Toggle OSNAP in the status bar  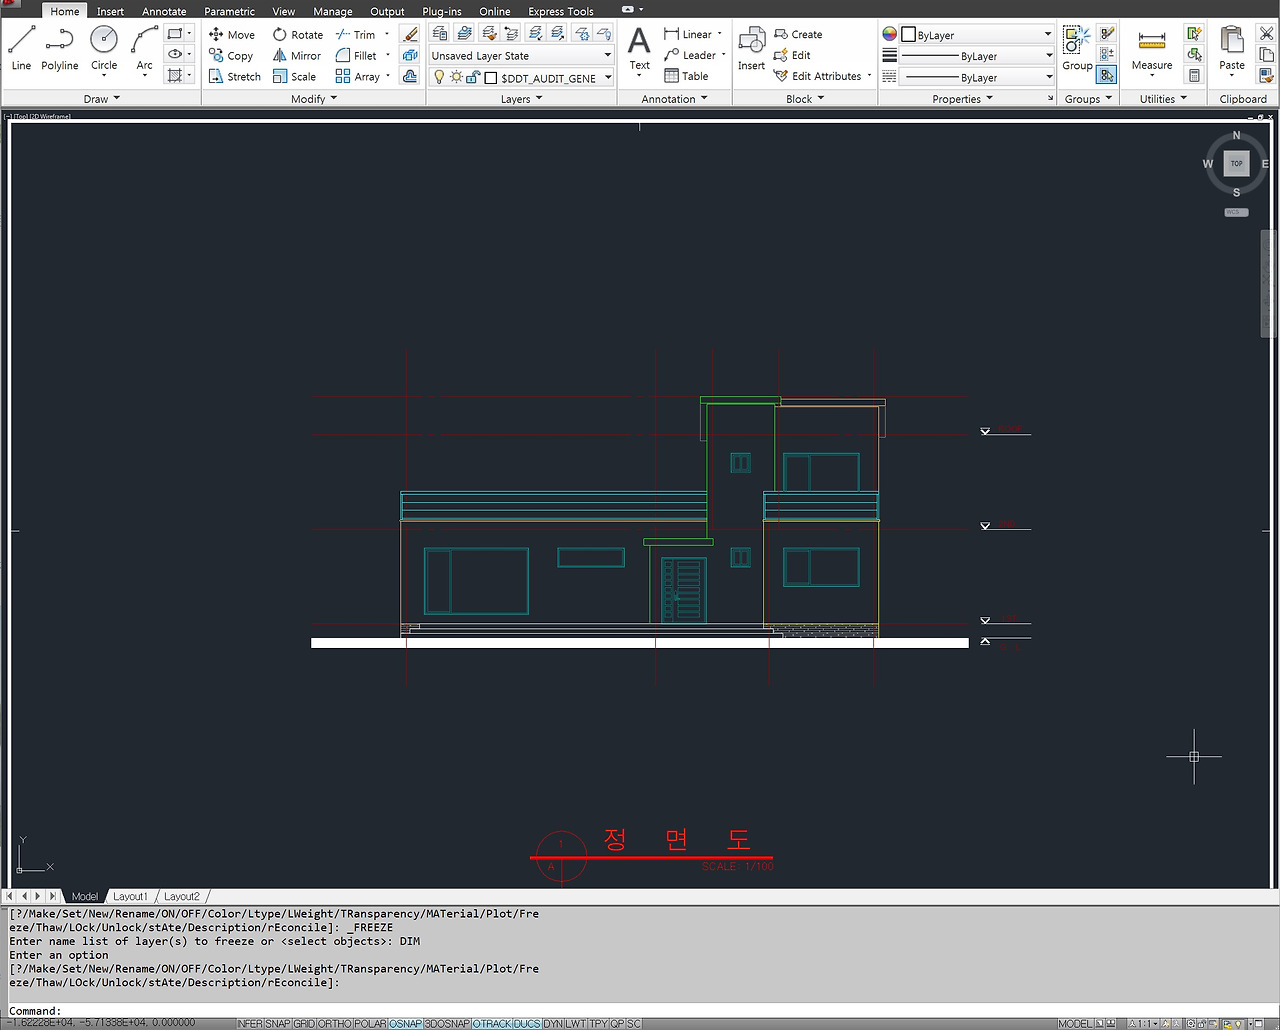pos(405,1024)
